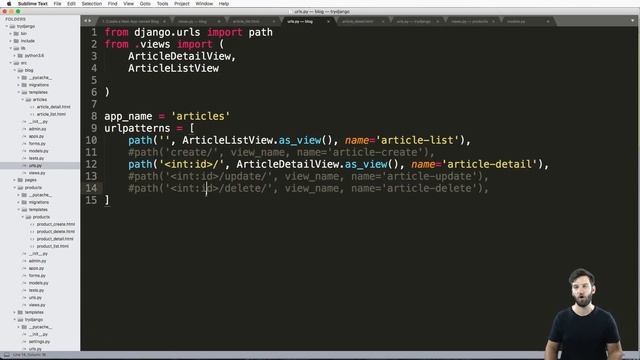Open the Apple menu
Image resolution: width=640 pixels, height=360 pixels.
[x=9, y=4]
